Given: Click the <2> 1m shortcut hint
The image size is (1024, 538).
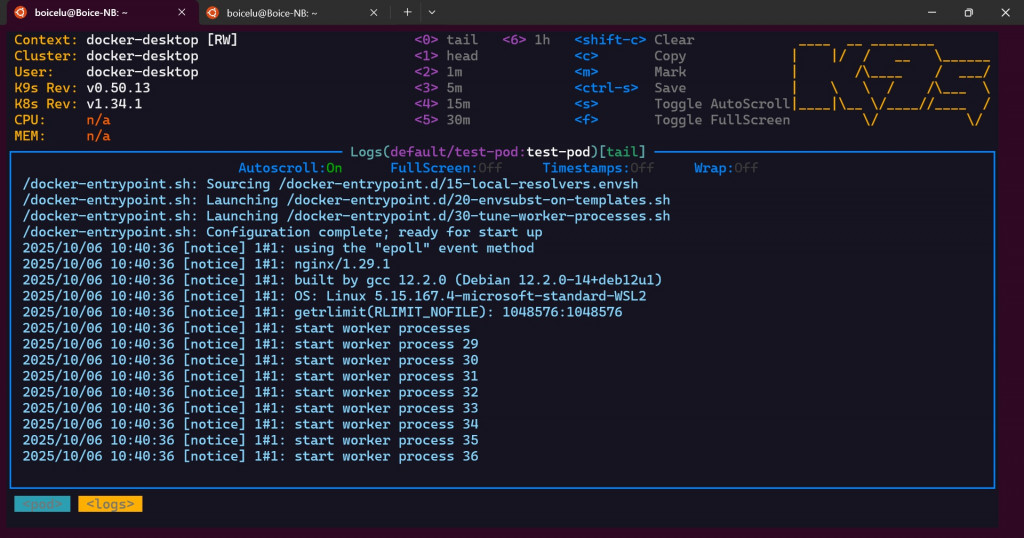Looking at the screenshot, I should tap(438, 72).
